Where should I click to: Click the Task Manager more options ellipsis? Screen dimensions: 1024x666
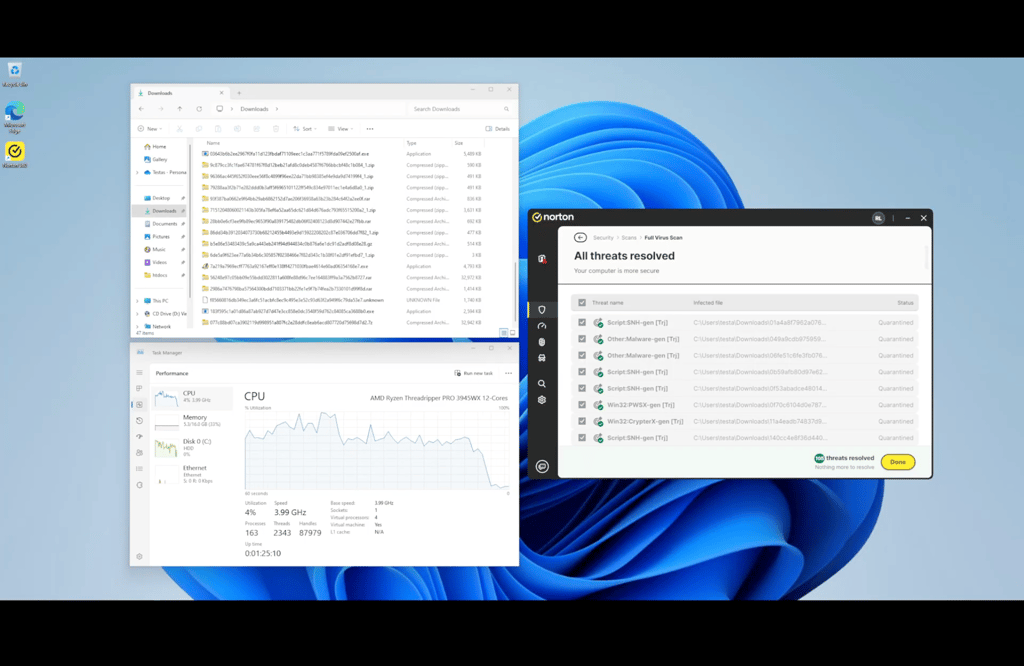(509, 373)
